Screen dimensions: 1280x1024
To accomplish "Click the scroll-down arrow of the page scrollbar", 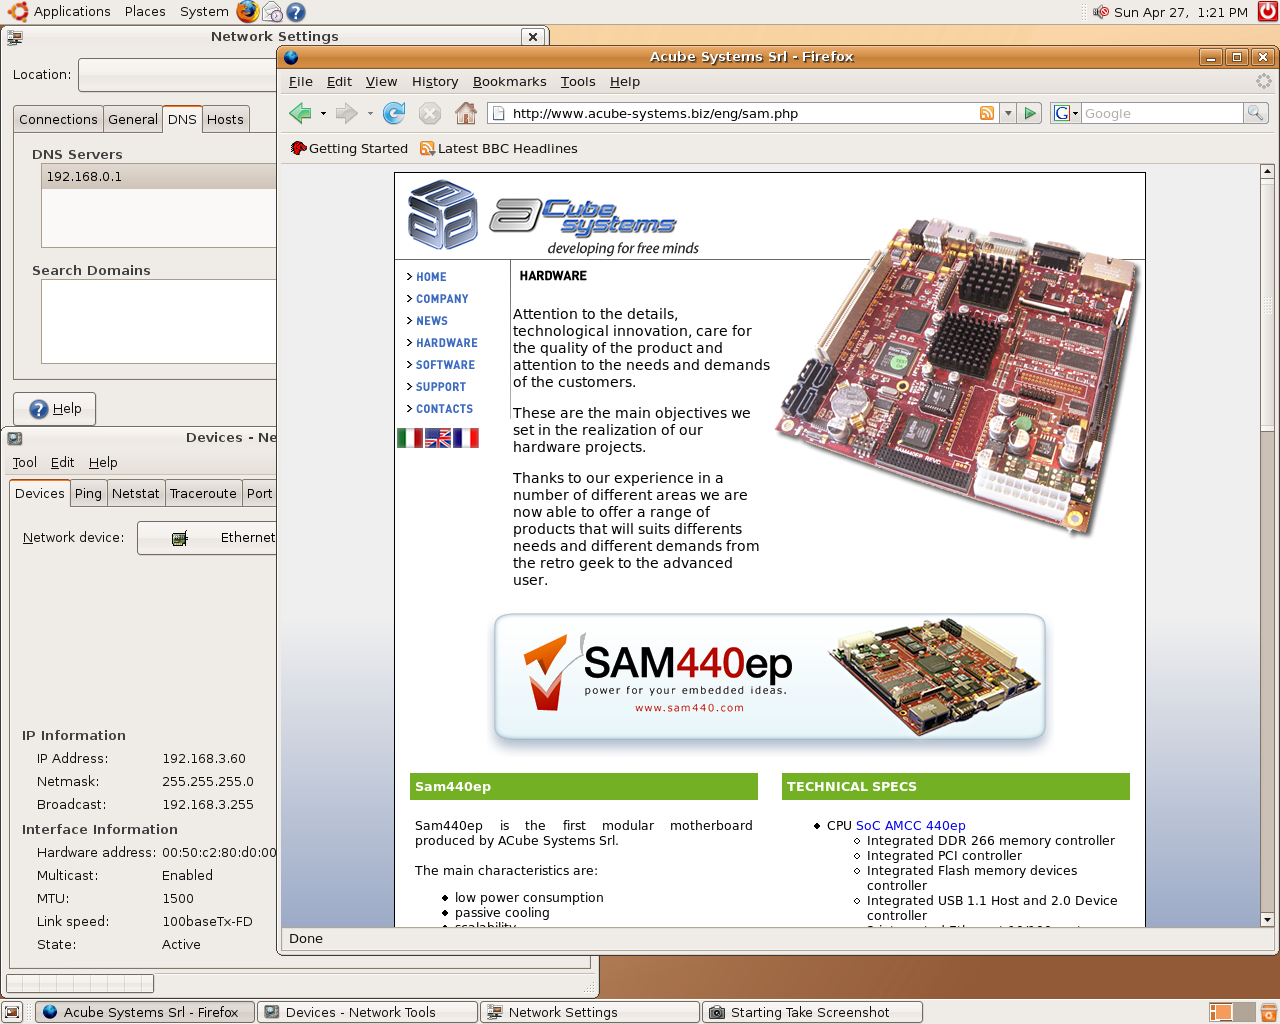I will pyautogui.click(x=1267, y=920).
